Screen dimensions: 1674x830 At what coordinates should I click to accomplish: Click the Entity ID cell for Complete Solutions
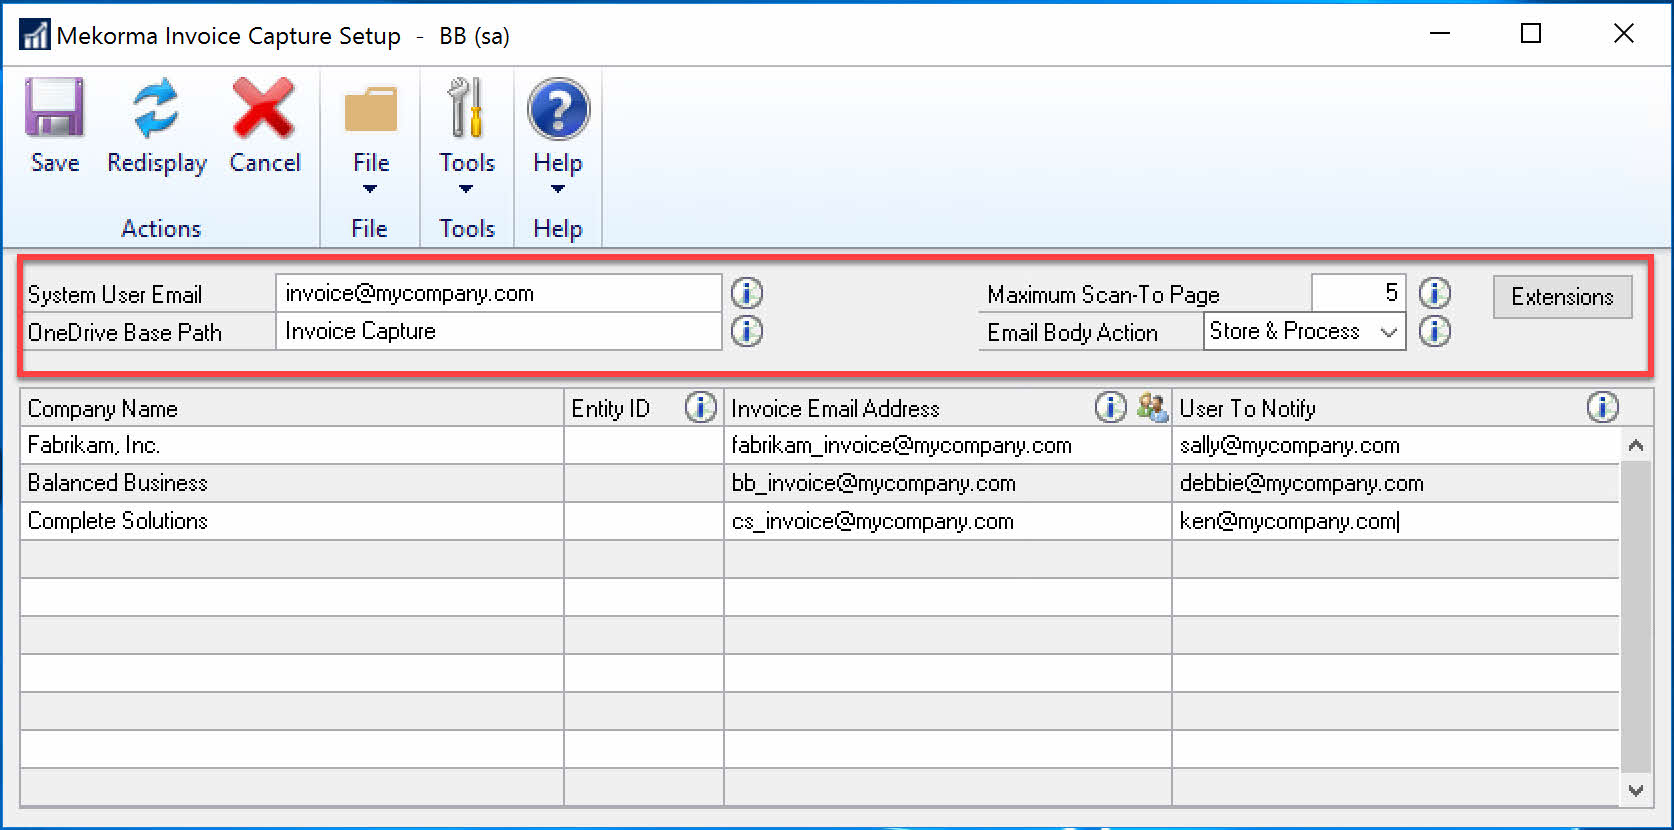643,521
